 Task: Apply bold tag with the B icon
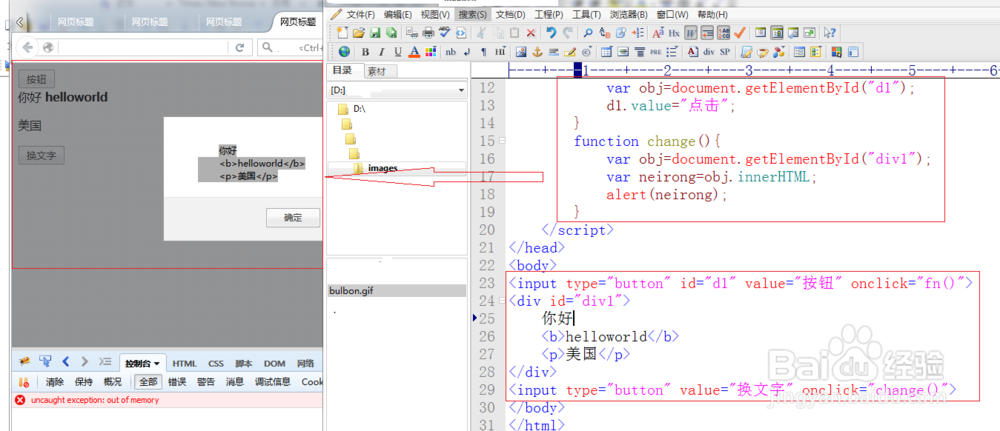365,52
